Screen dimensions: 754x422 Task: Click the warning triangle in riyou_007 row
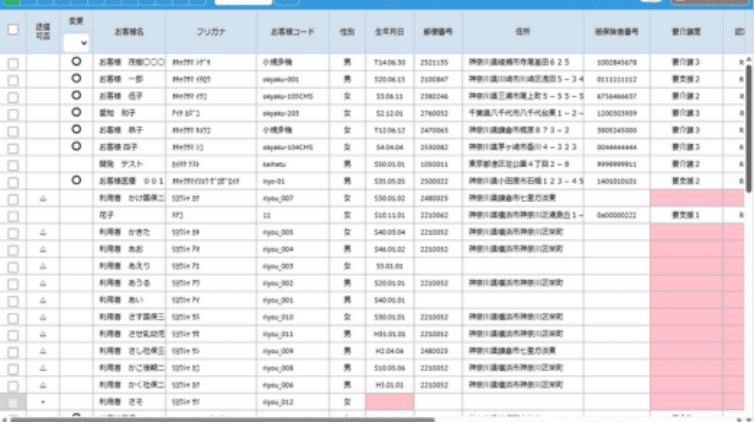point(43,198)
